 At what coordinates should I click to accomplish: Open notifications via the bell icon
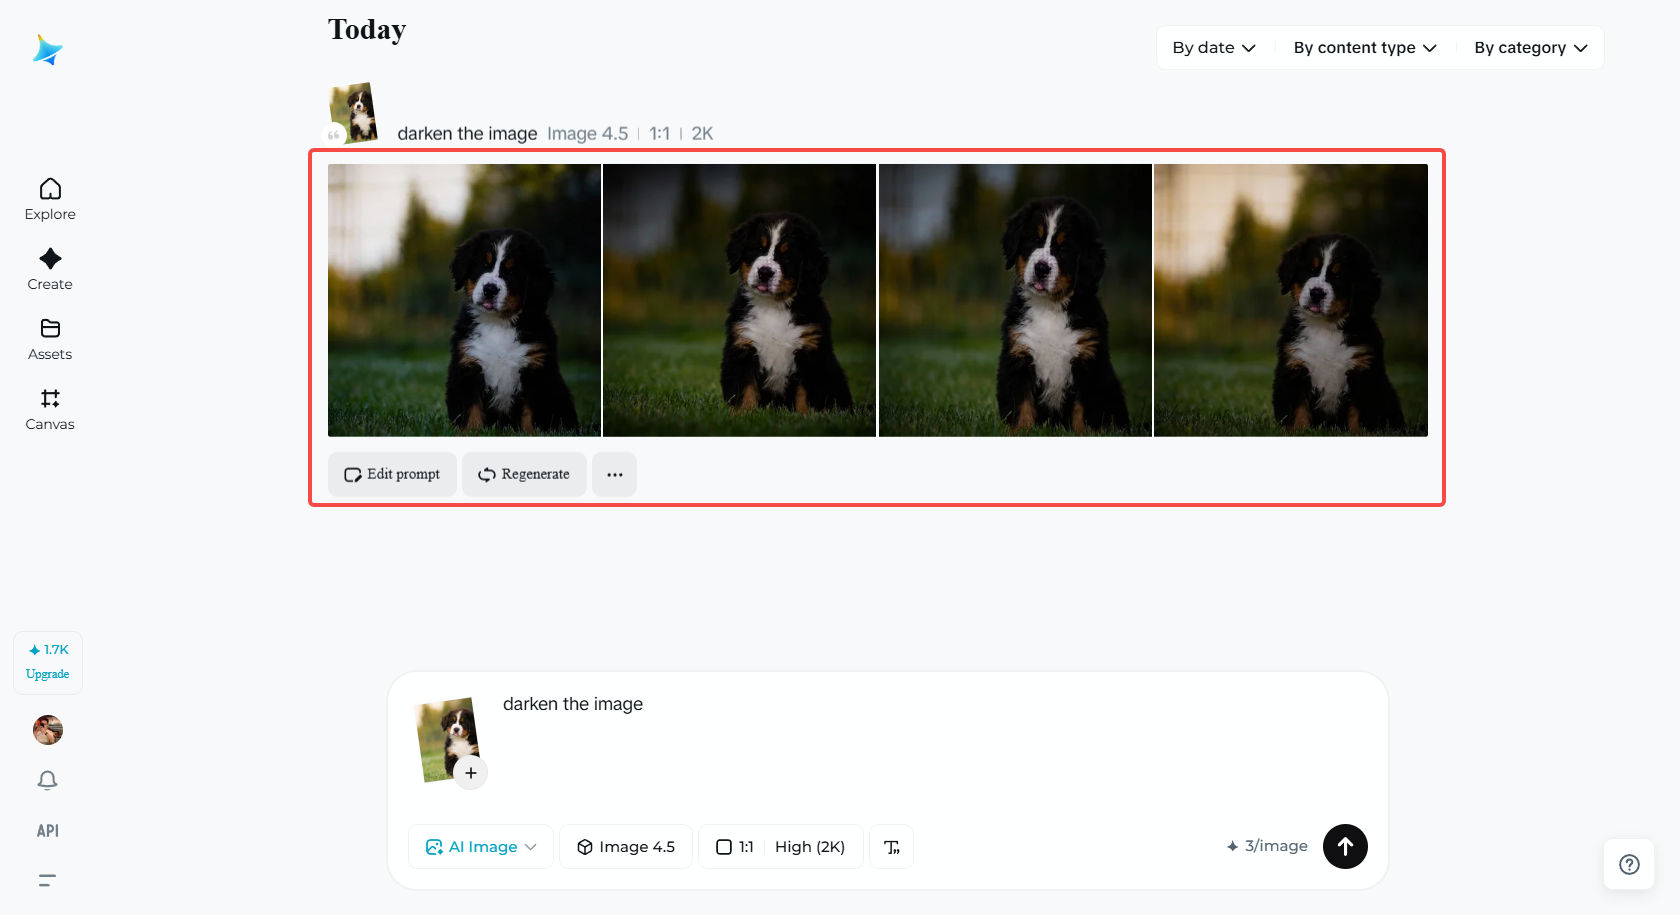(47, 780)
